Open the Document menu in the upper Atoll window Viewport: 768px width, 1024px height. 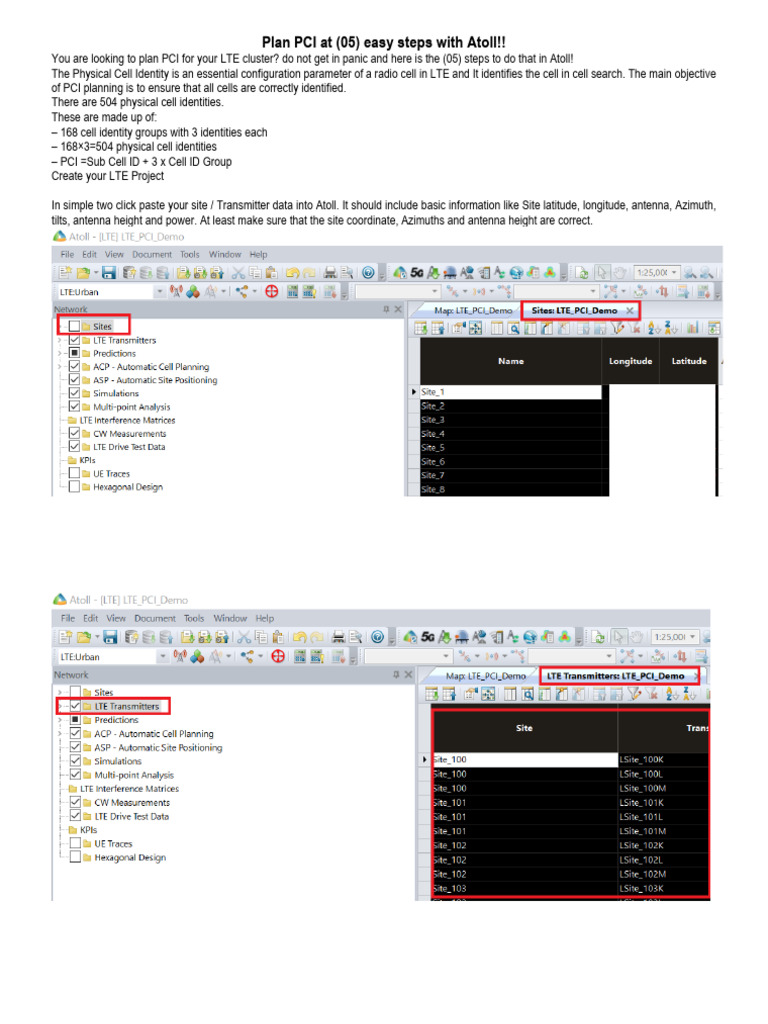pos(152,254)
